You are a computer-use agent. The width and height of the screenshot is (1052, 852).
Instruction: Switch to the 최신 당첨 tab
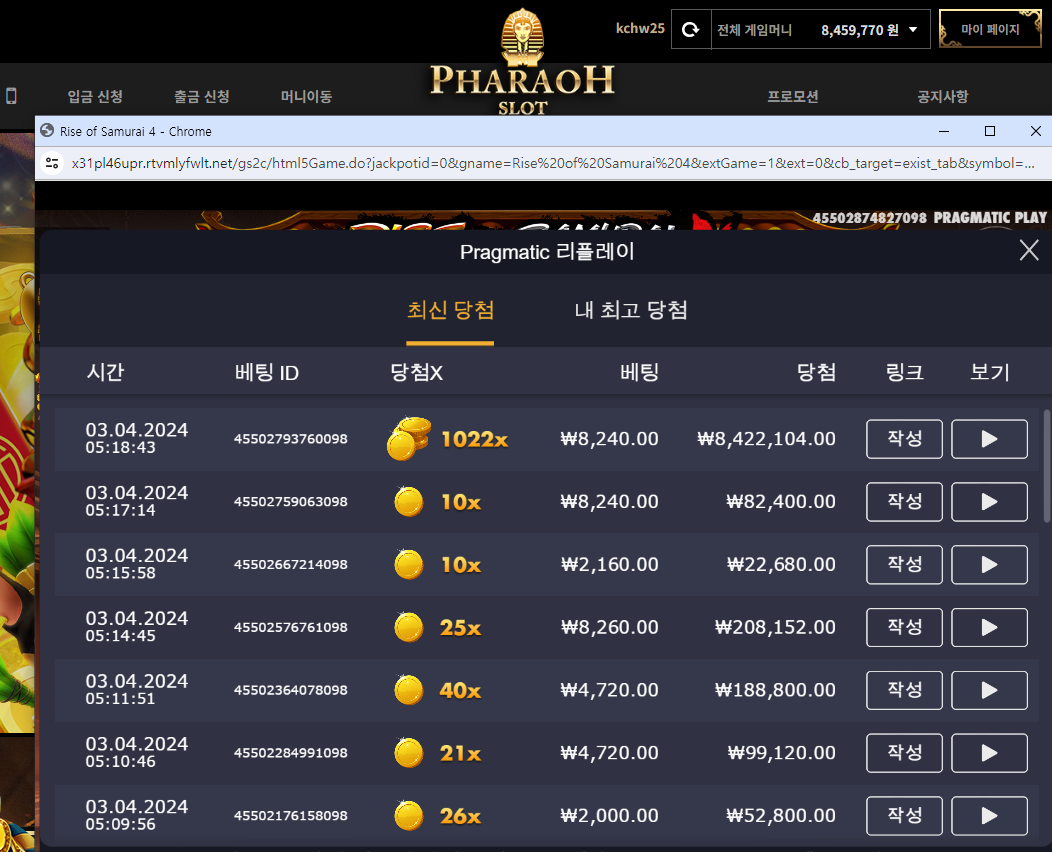point(450,311)
